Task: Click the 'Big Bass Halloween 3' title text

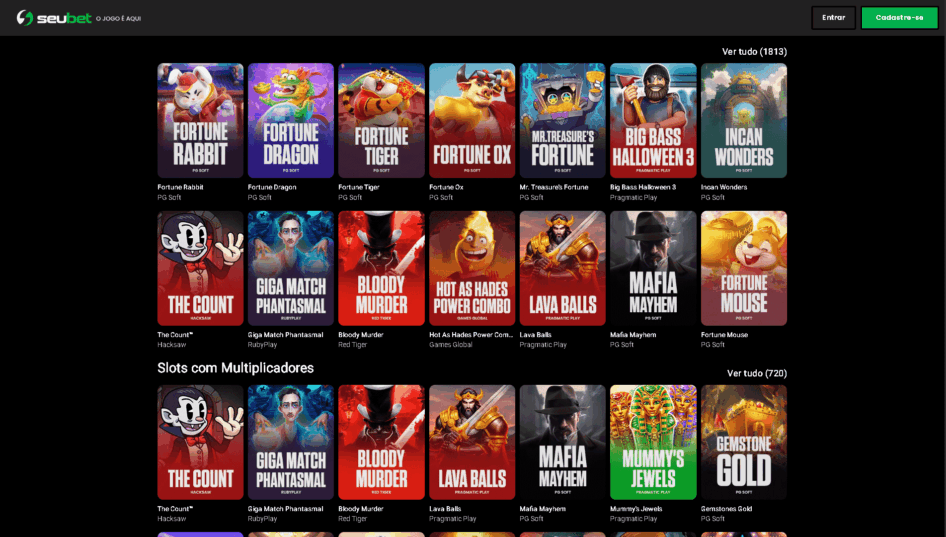Action: 643,187
